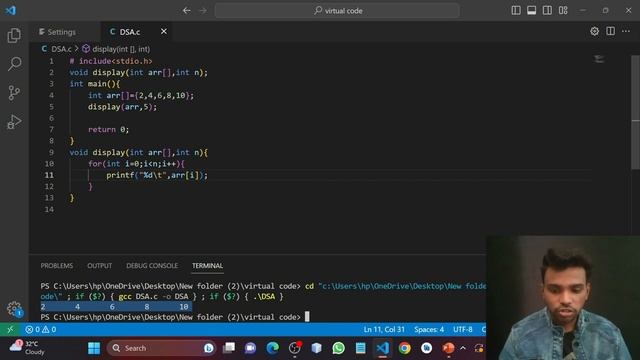This screenshot has height=360, width=640.
Task: Click 'Ln 11, Col 31' in status bar
Action: click(x=384, y=329)
